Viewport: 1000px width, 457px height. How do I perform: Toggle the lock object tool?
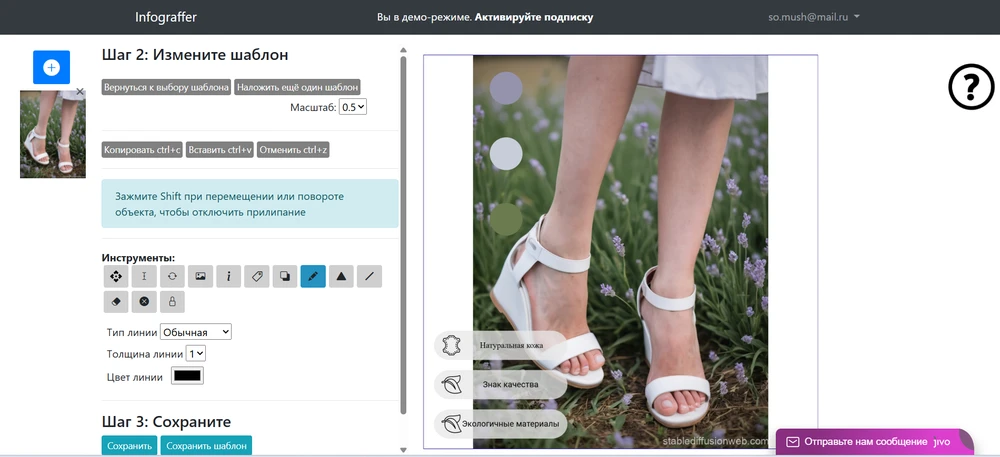172,301
